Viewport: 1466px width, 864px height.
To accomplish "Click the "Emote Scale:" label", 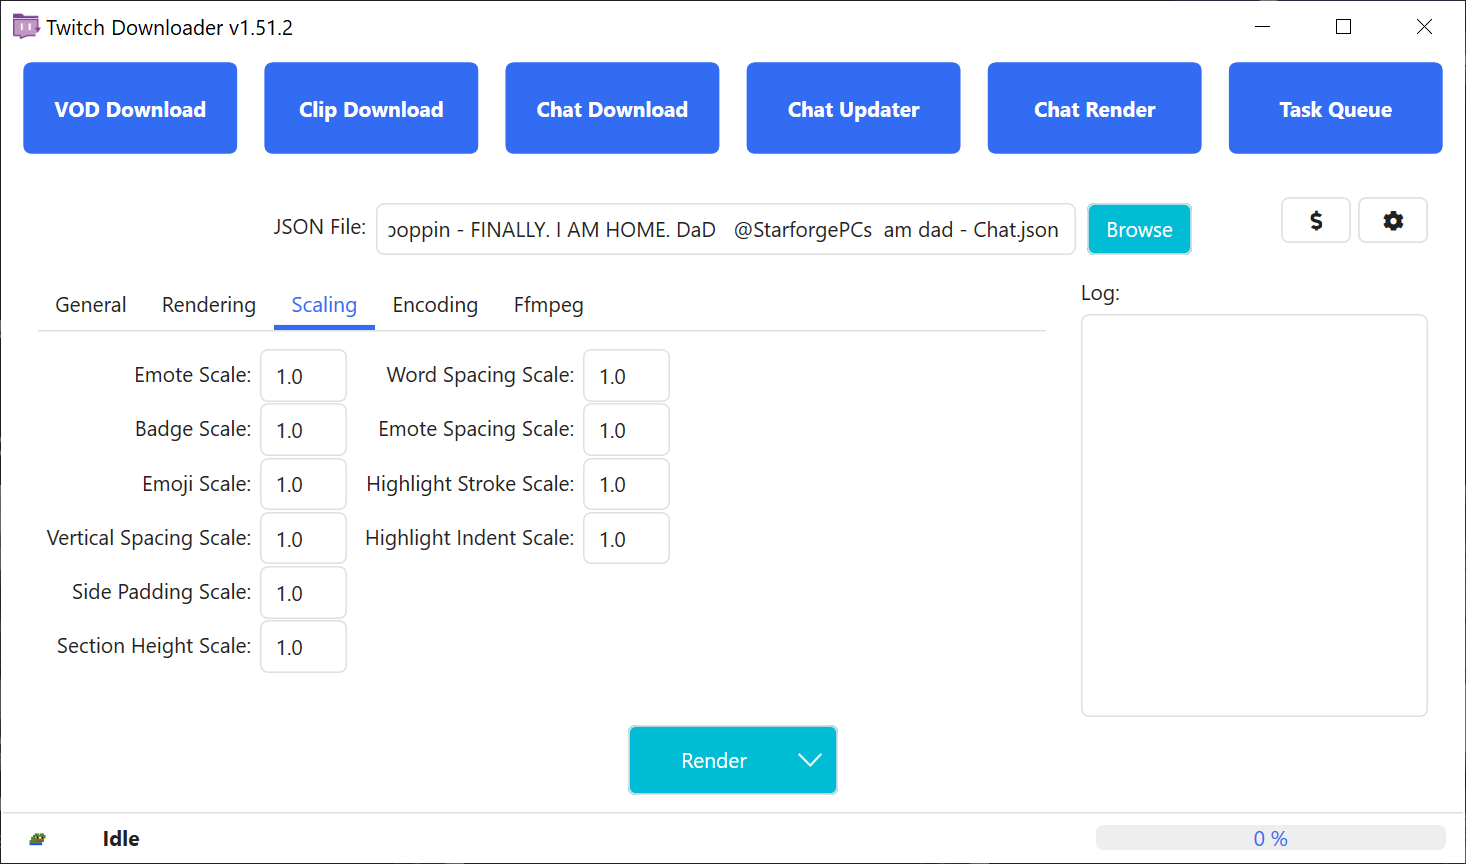I will click(193, 375).
